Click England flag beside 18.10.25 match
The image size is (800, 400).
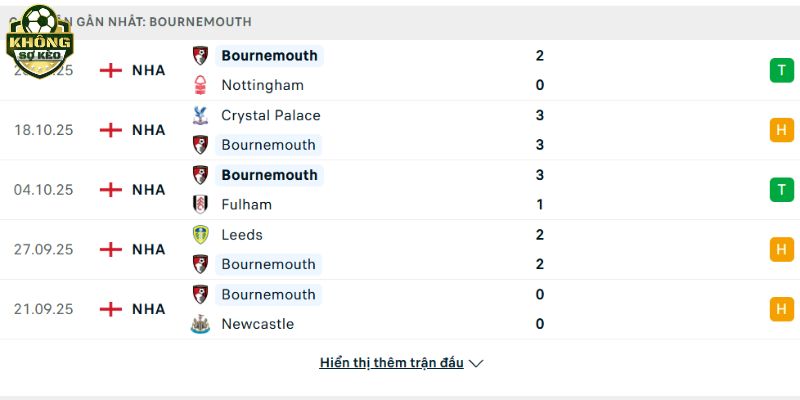pos(111,130)
